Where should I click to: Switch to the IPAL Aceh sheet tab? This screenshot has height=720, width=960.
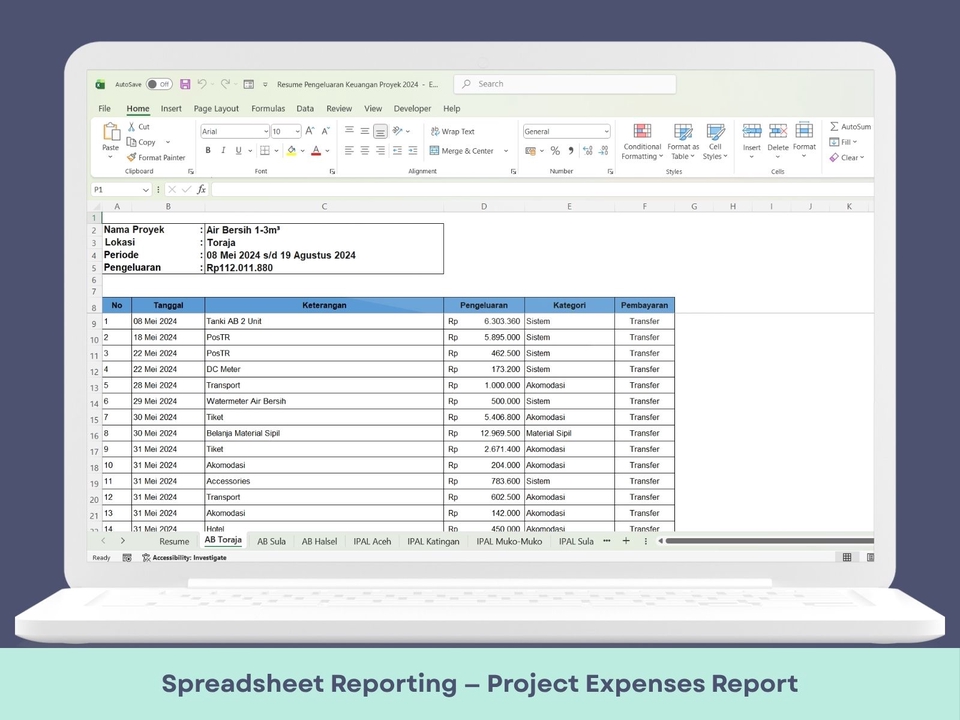tap(372, 541)
